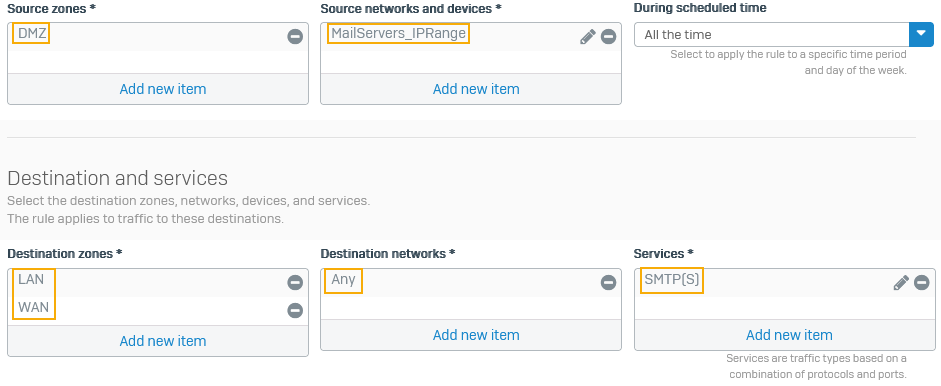Add new item to destination zones

coord(163,341)
